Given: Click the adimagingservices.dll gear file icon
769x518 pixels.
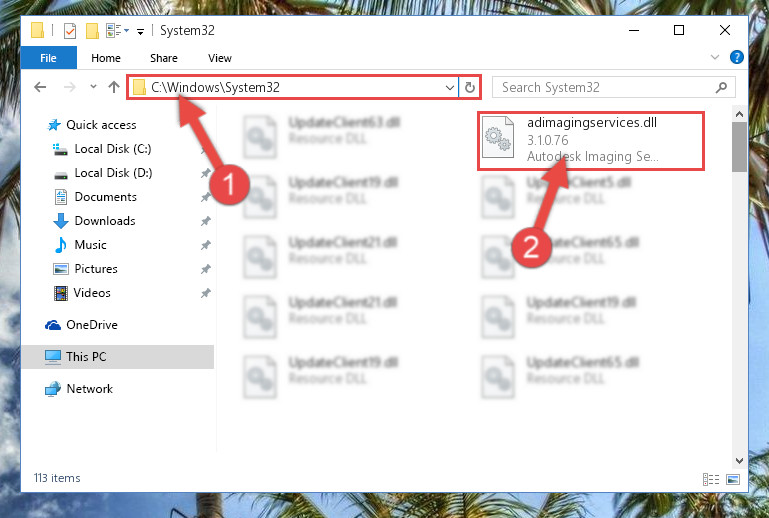Looking at the screenshot, I should click(x=498, y=138).
